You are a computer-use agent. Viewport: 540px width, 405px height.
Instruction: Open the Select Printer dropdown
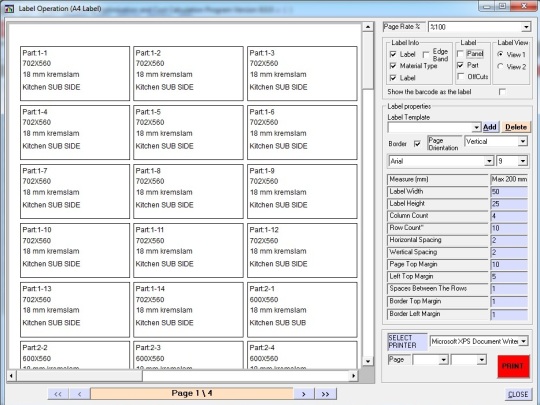[523, 341]
